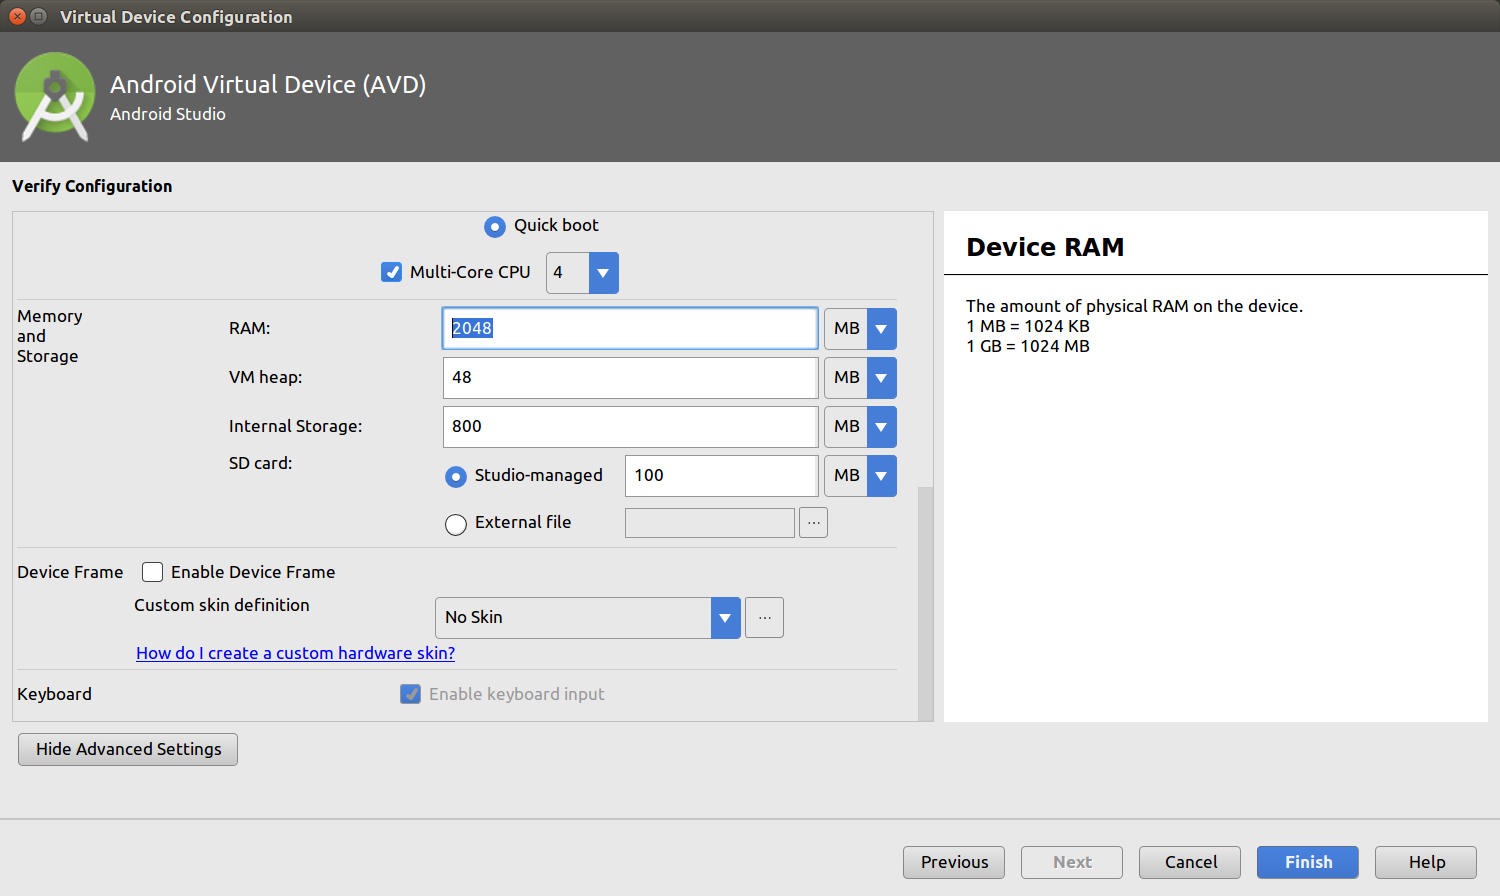Open Help for the AVD wizard

click(1426, 862)
